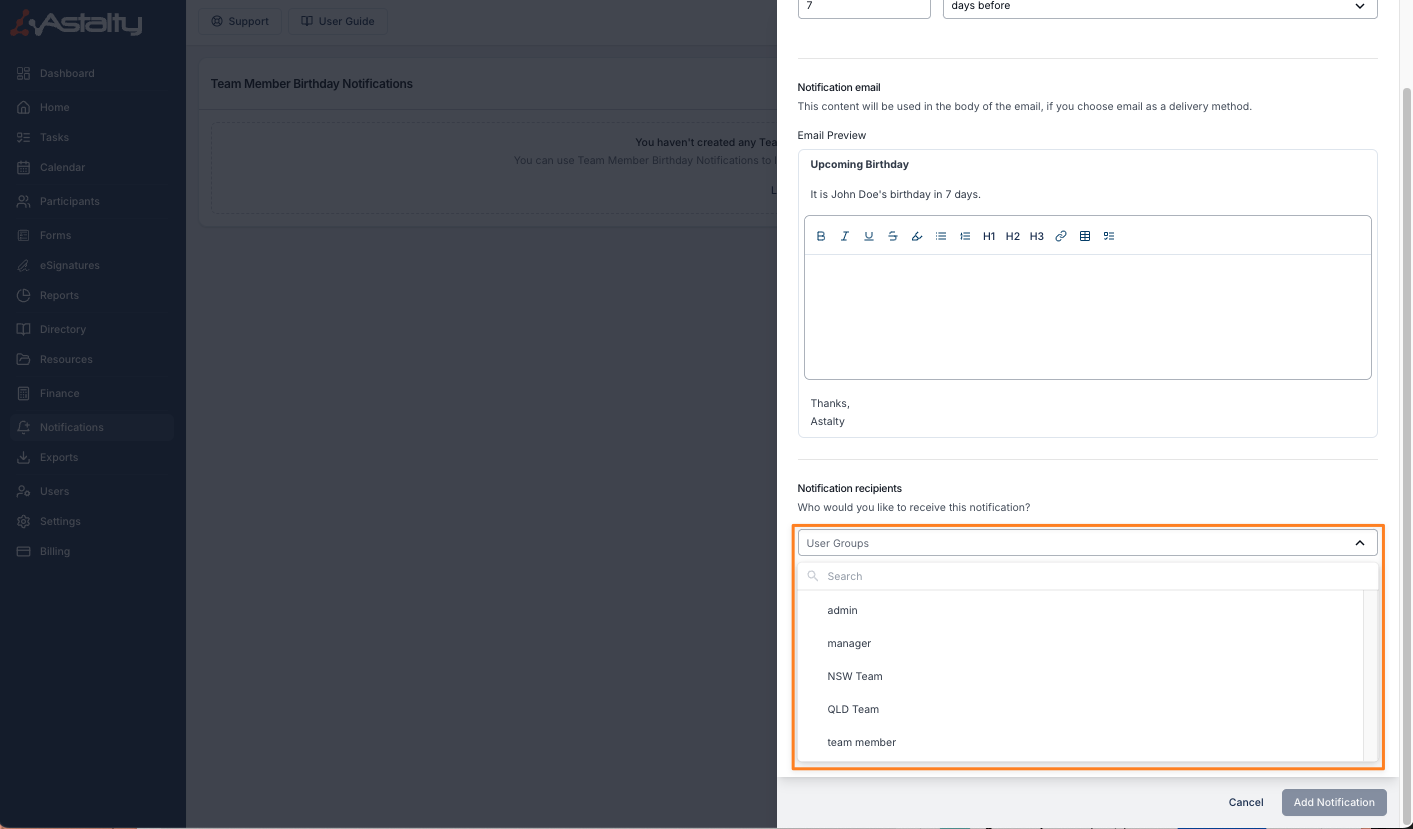The height and width of the screenshot is (829, 1413).
Task: Open Notifications in the sidebar
Action: click(x=71, y=427)
